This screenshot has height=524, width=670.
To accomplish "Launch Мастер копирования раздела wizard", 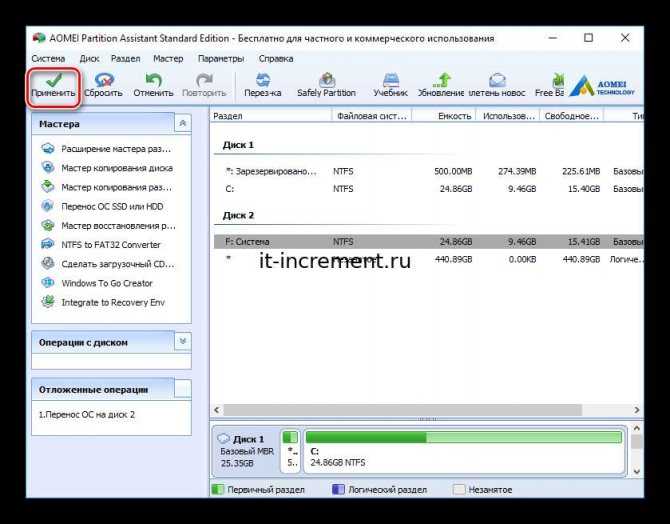I will click(106, 187).
